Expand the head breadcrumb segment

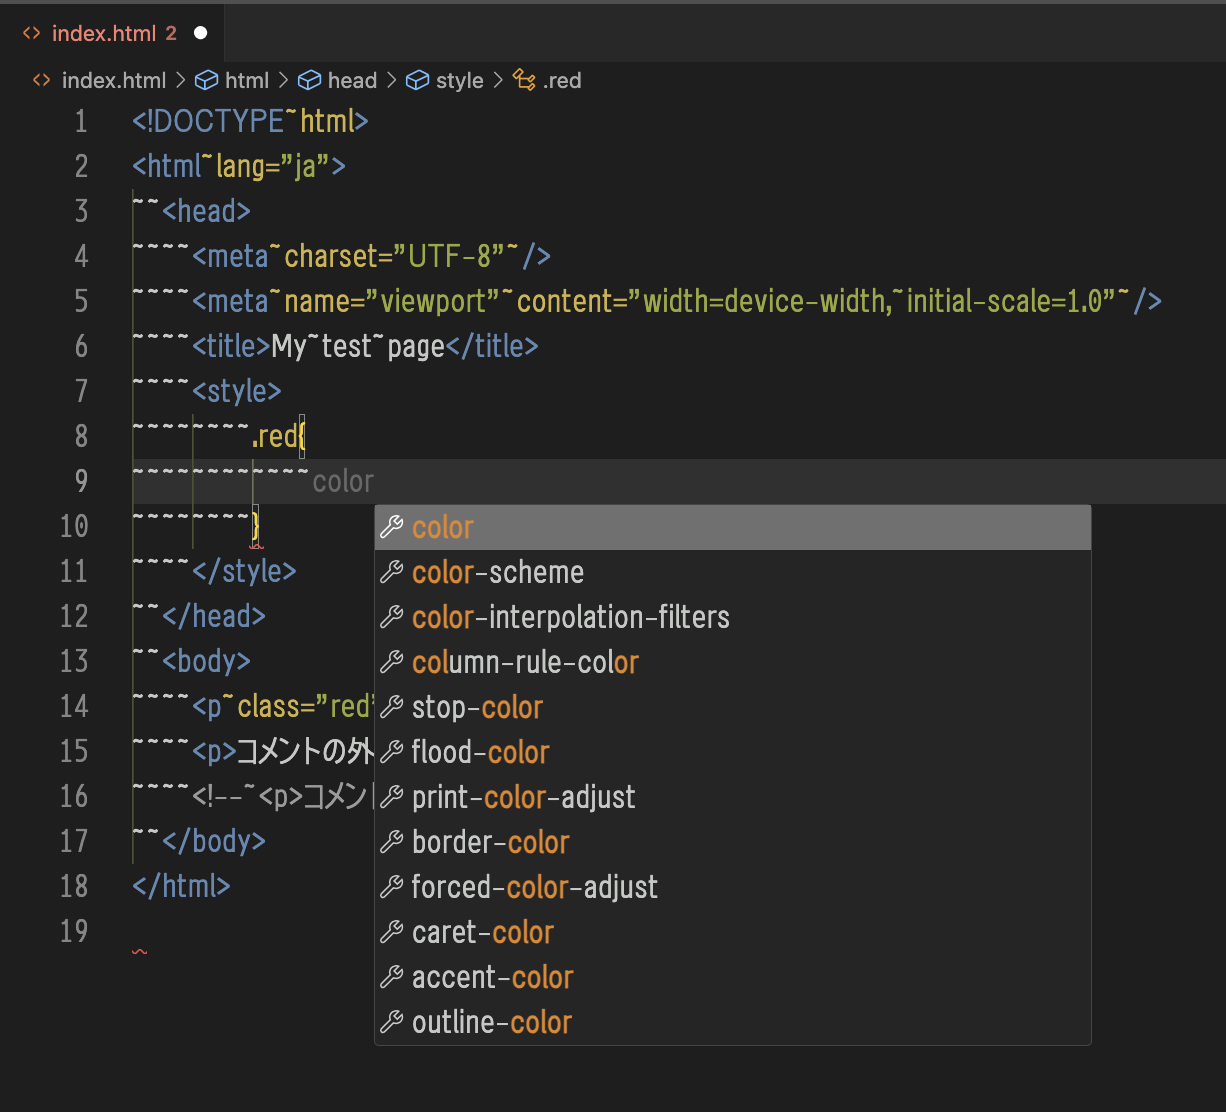[352, 81]
